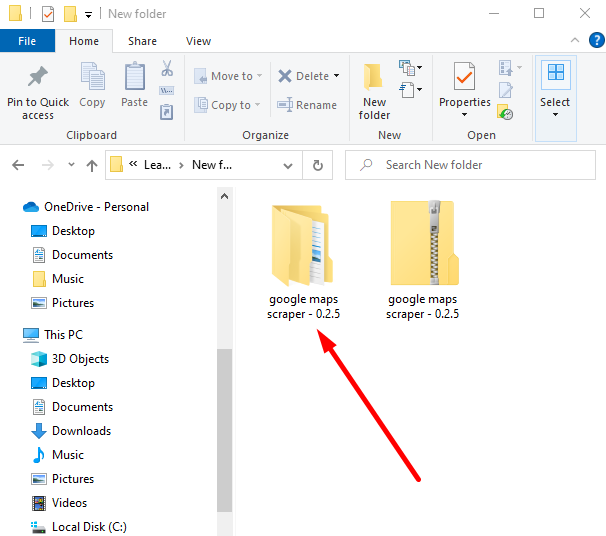Switch to the View ribbon tab
This screenshot has height=536, width=606.
[198, 41]
